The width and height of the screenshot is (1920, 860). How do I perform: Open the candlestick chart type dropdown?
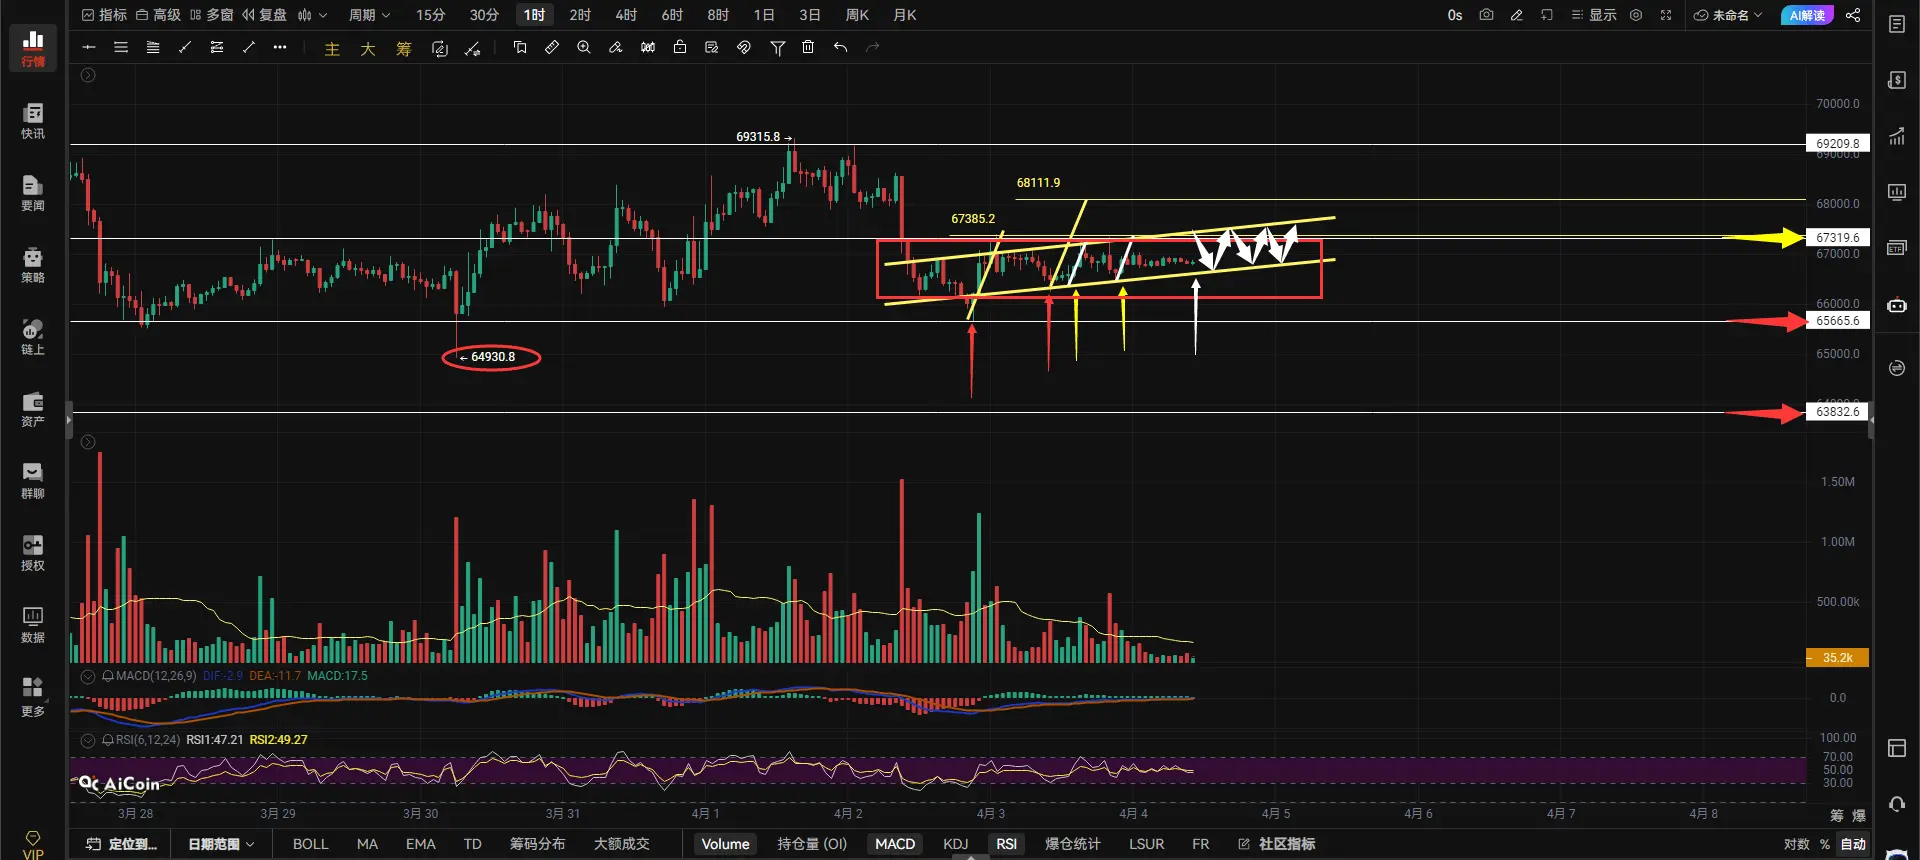(312, 15)
